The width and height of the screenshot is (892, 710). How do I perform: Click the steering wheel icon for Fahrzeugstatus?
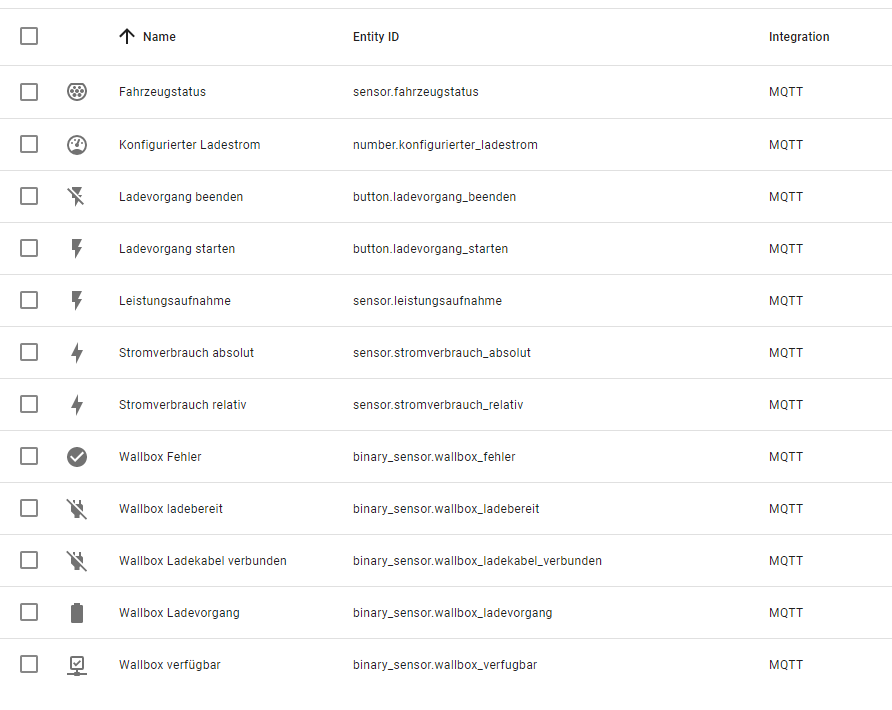click(x=79, y=91)
